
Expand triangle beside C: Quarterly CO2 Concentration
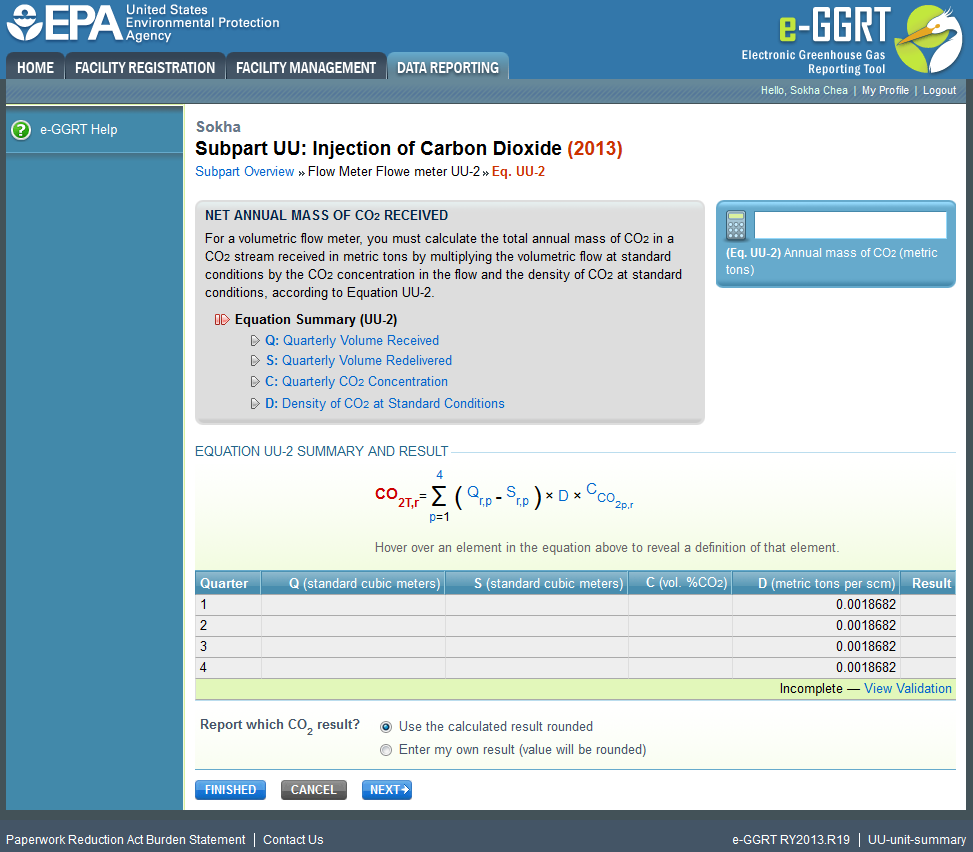coord(255,382)
